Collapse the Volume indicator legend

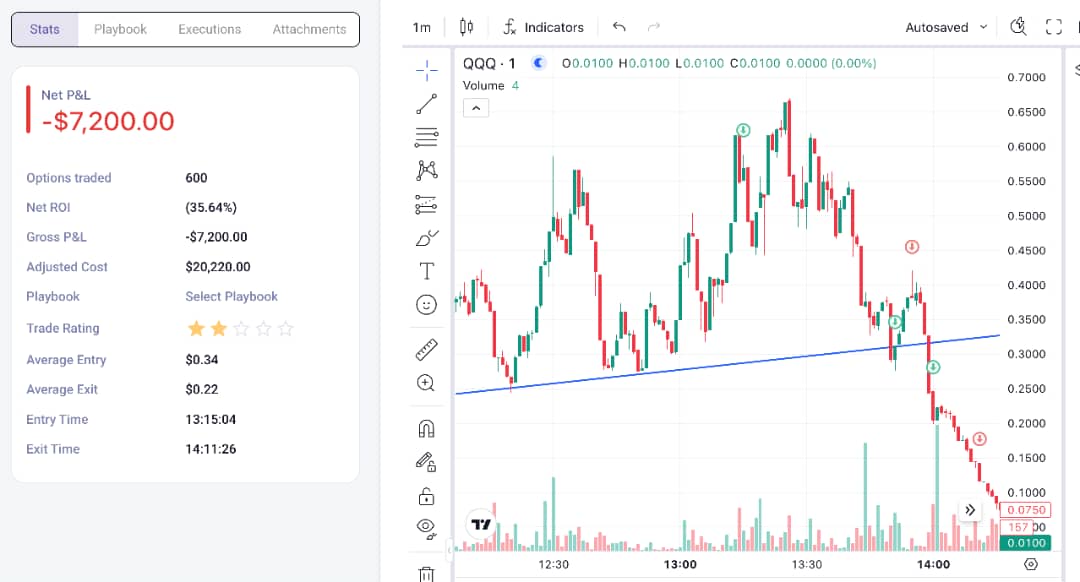[476, 107]
